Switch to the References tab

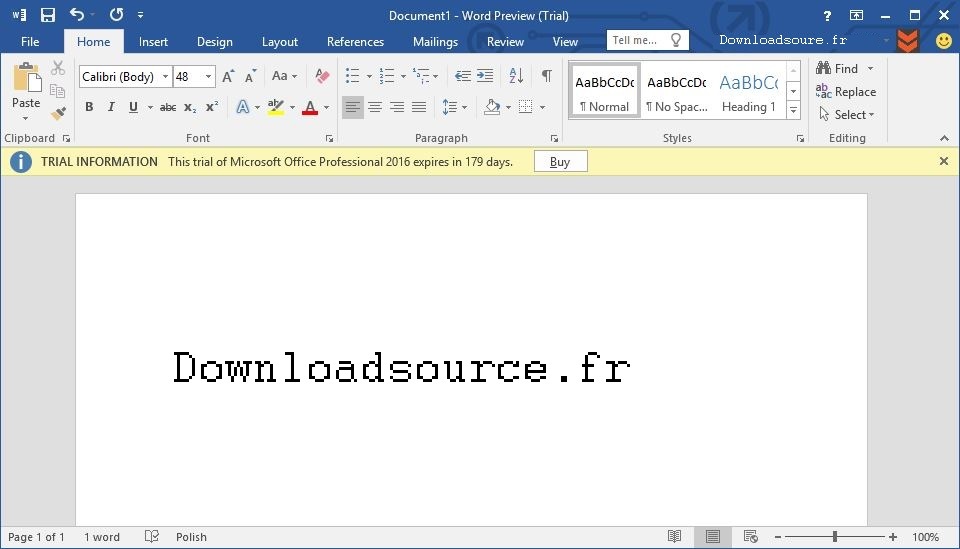[355, 42]
